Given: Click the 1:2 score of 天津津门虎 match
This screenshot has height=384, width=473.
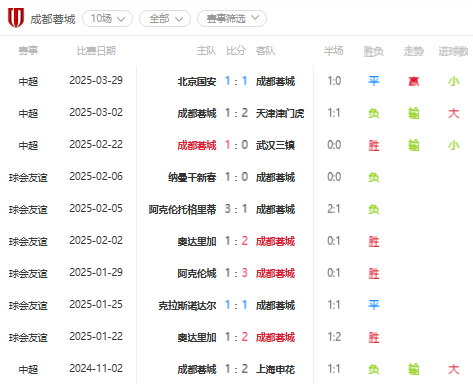Looking at the screenshot, I should pos(236,113).
